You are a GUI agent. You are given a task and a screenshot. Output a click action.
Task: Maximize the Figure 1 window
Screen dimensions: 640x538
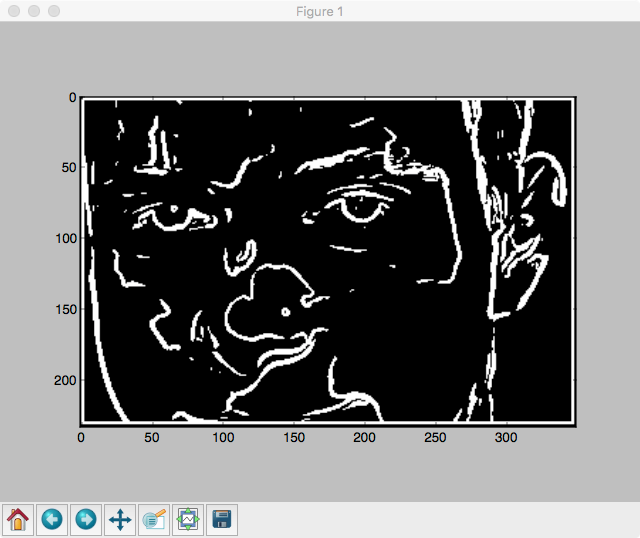[54, 11]
